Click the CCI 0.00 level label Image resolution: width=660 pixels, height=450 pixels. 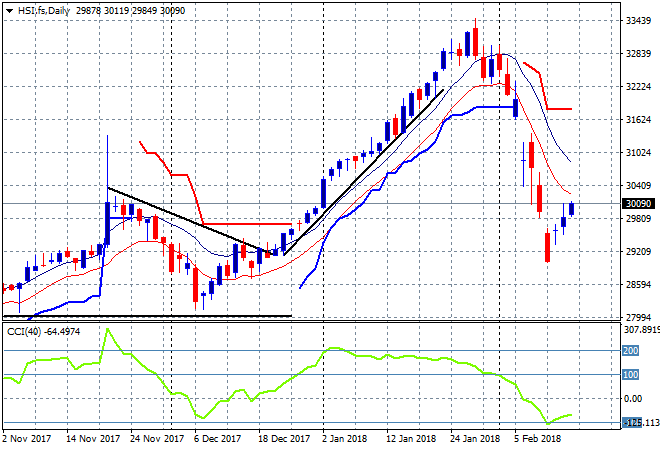pyautogui.click(x=633, y=399)
